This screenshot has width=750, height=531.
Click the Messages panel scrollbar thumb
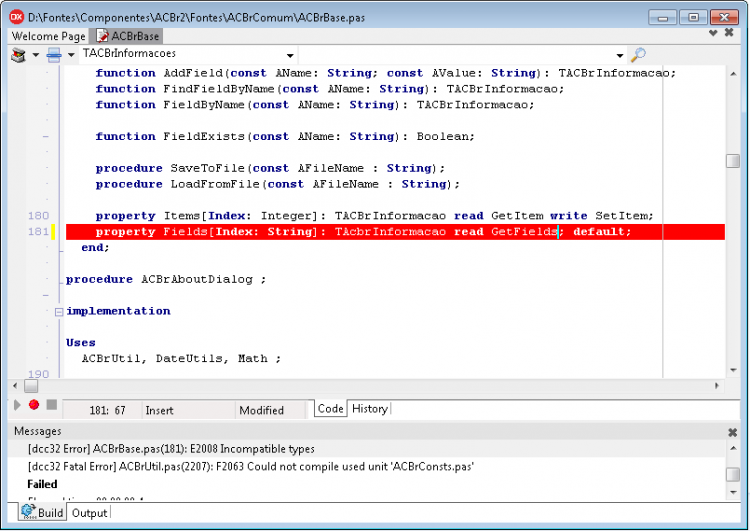(733, 475)
